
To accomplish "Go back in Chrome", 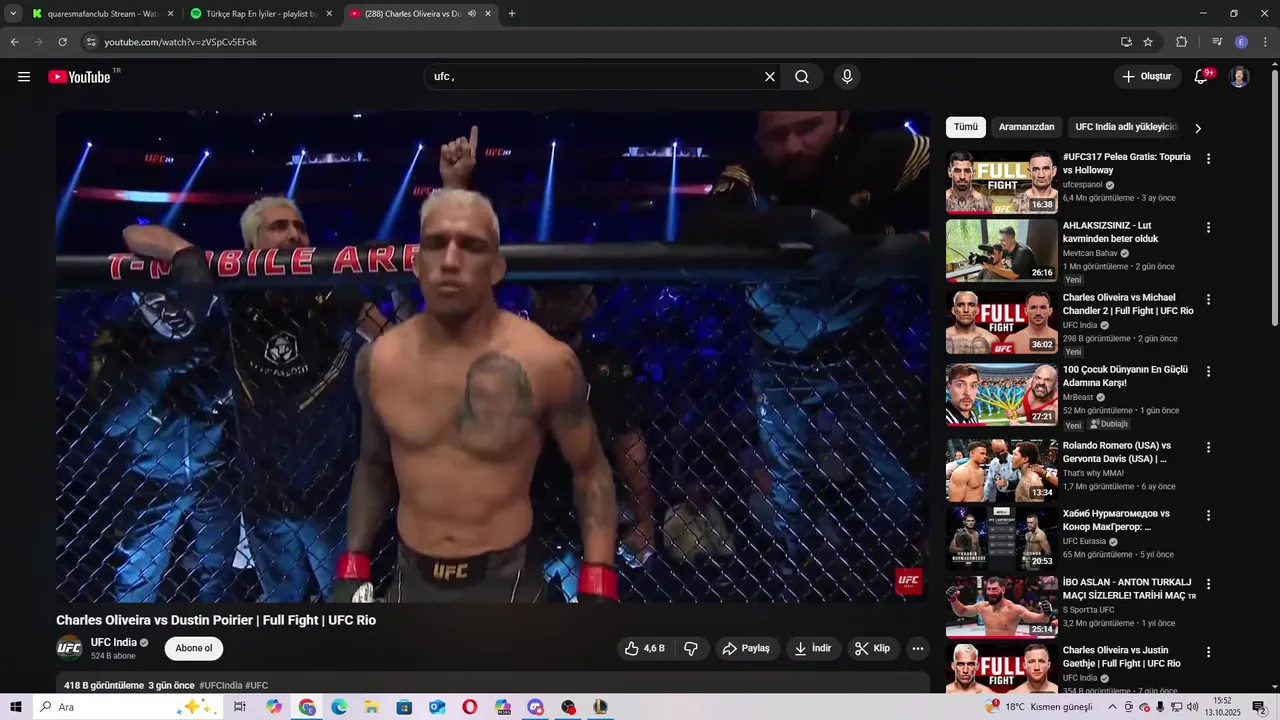I will [14, 42].
